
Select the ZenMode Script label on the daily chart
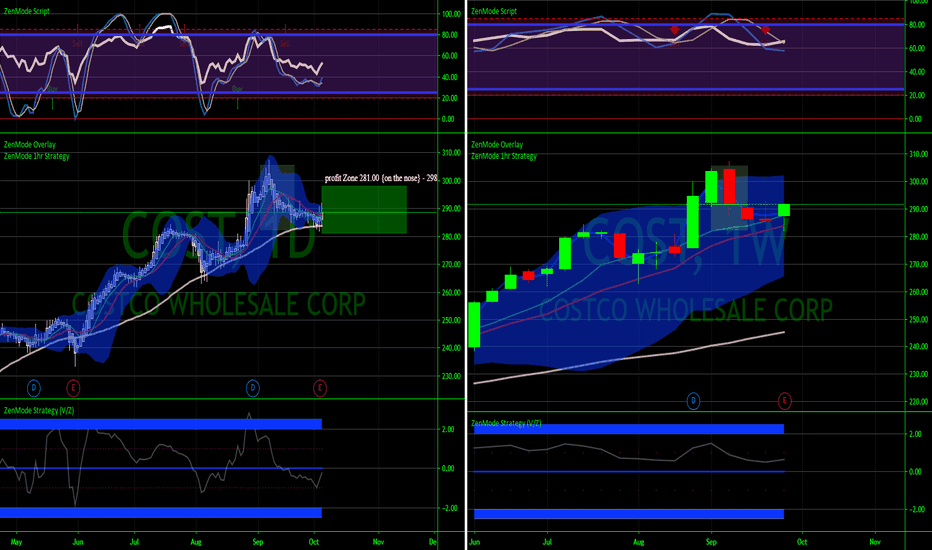click(x=27, y=11)
